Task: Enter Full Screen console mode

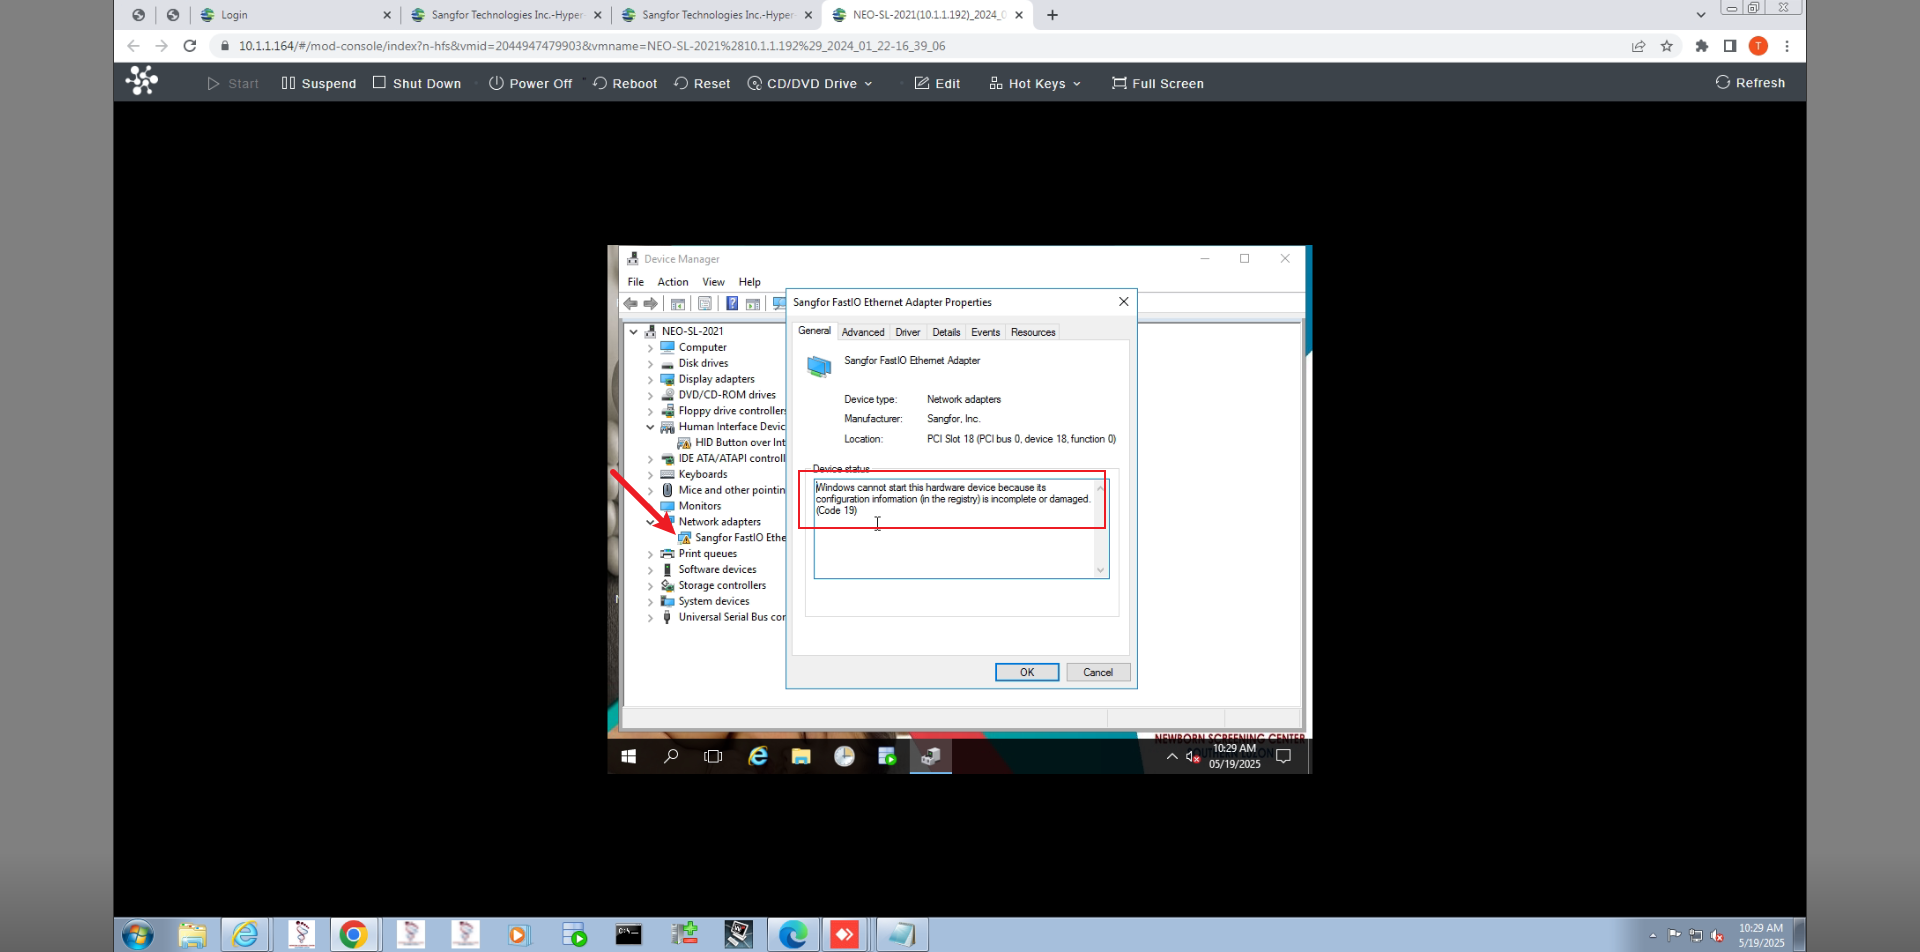Action: click(1158, 83)
